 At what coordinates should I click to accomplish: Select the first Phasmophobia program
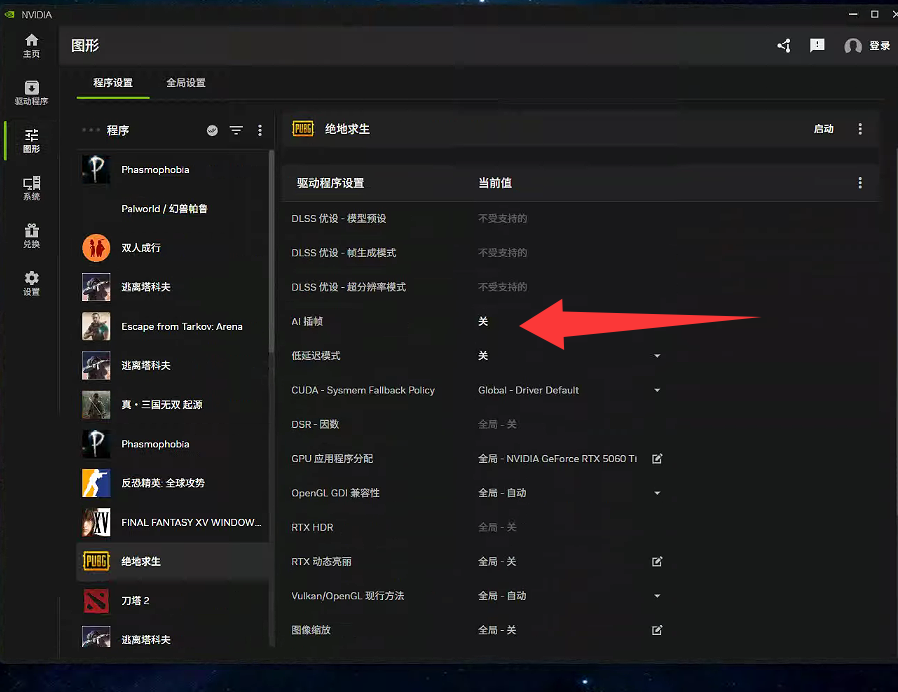pos(172,170)
